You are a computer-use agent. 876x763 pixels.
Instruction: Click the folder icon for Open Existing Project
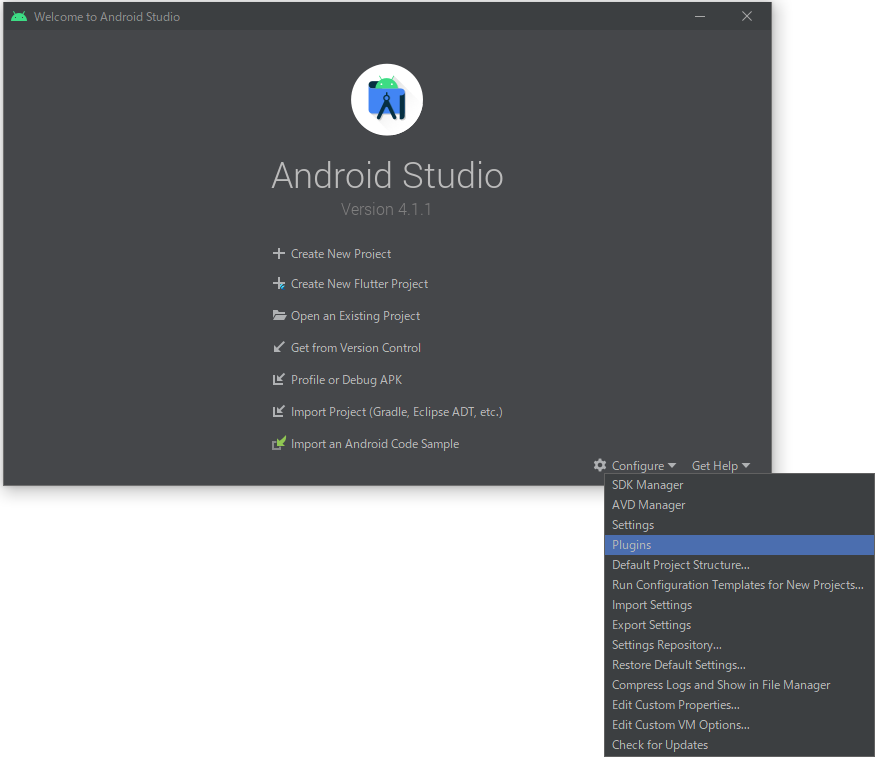pyautogui.click(x=279, y=316)
